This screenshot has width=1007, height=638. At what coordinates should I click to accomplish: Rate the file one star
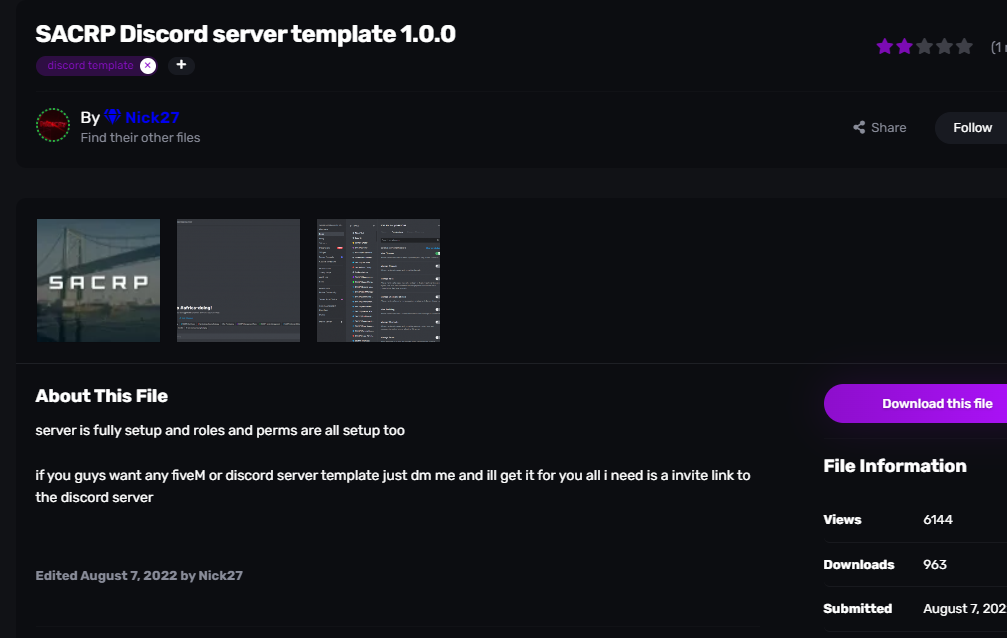tap(885, 47)
